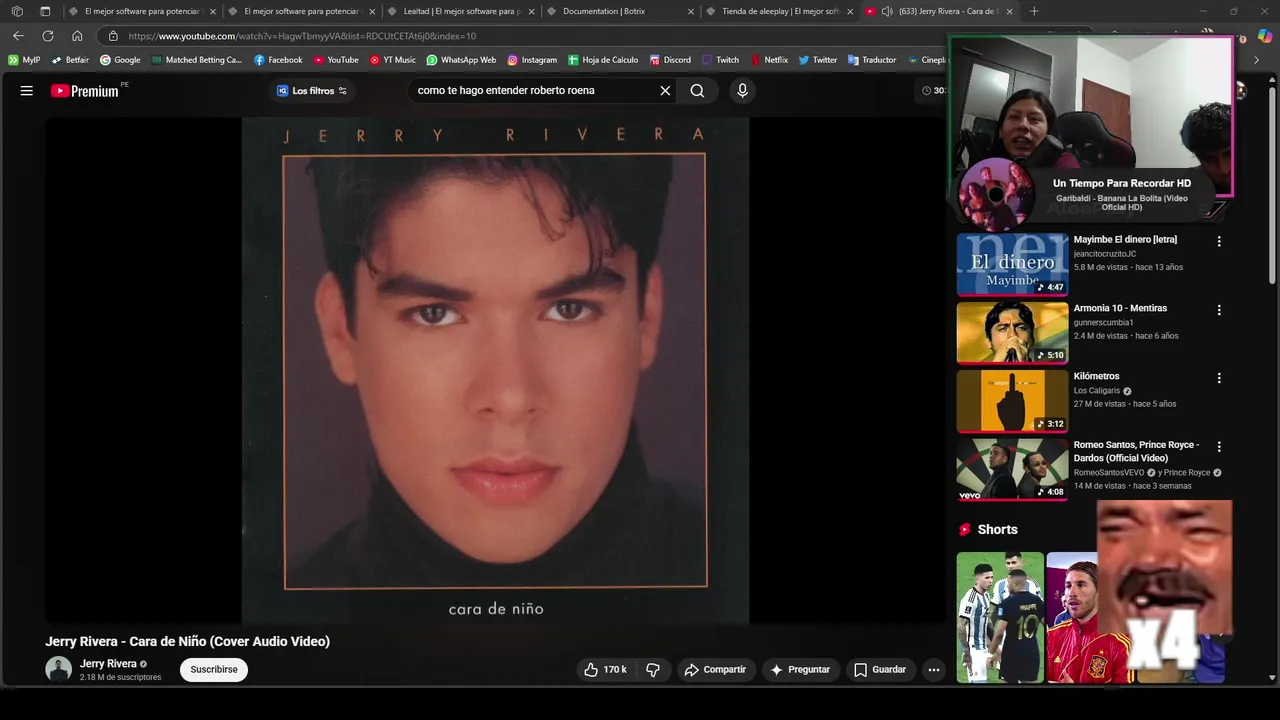
Task: Mute the audio-playing Jerry Rivera tab
Action: [887, 11]
